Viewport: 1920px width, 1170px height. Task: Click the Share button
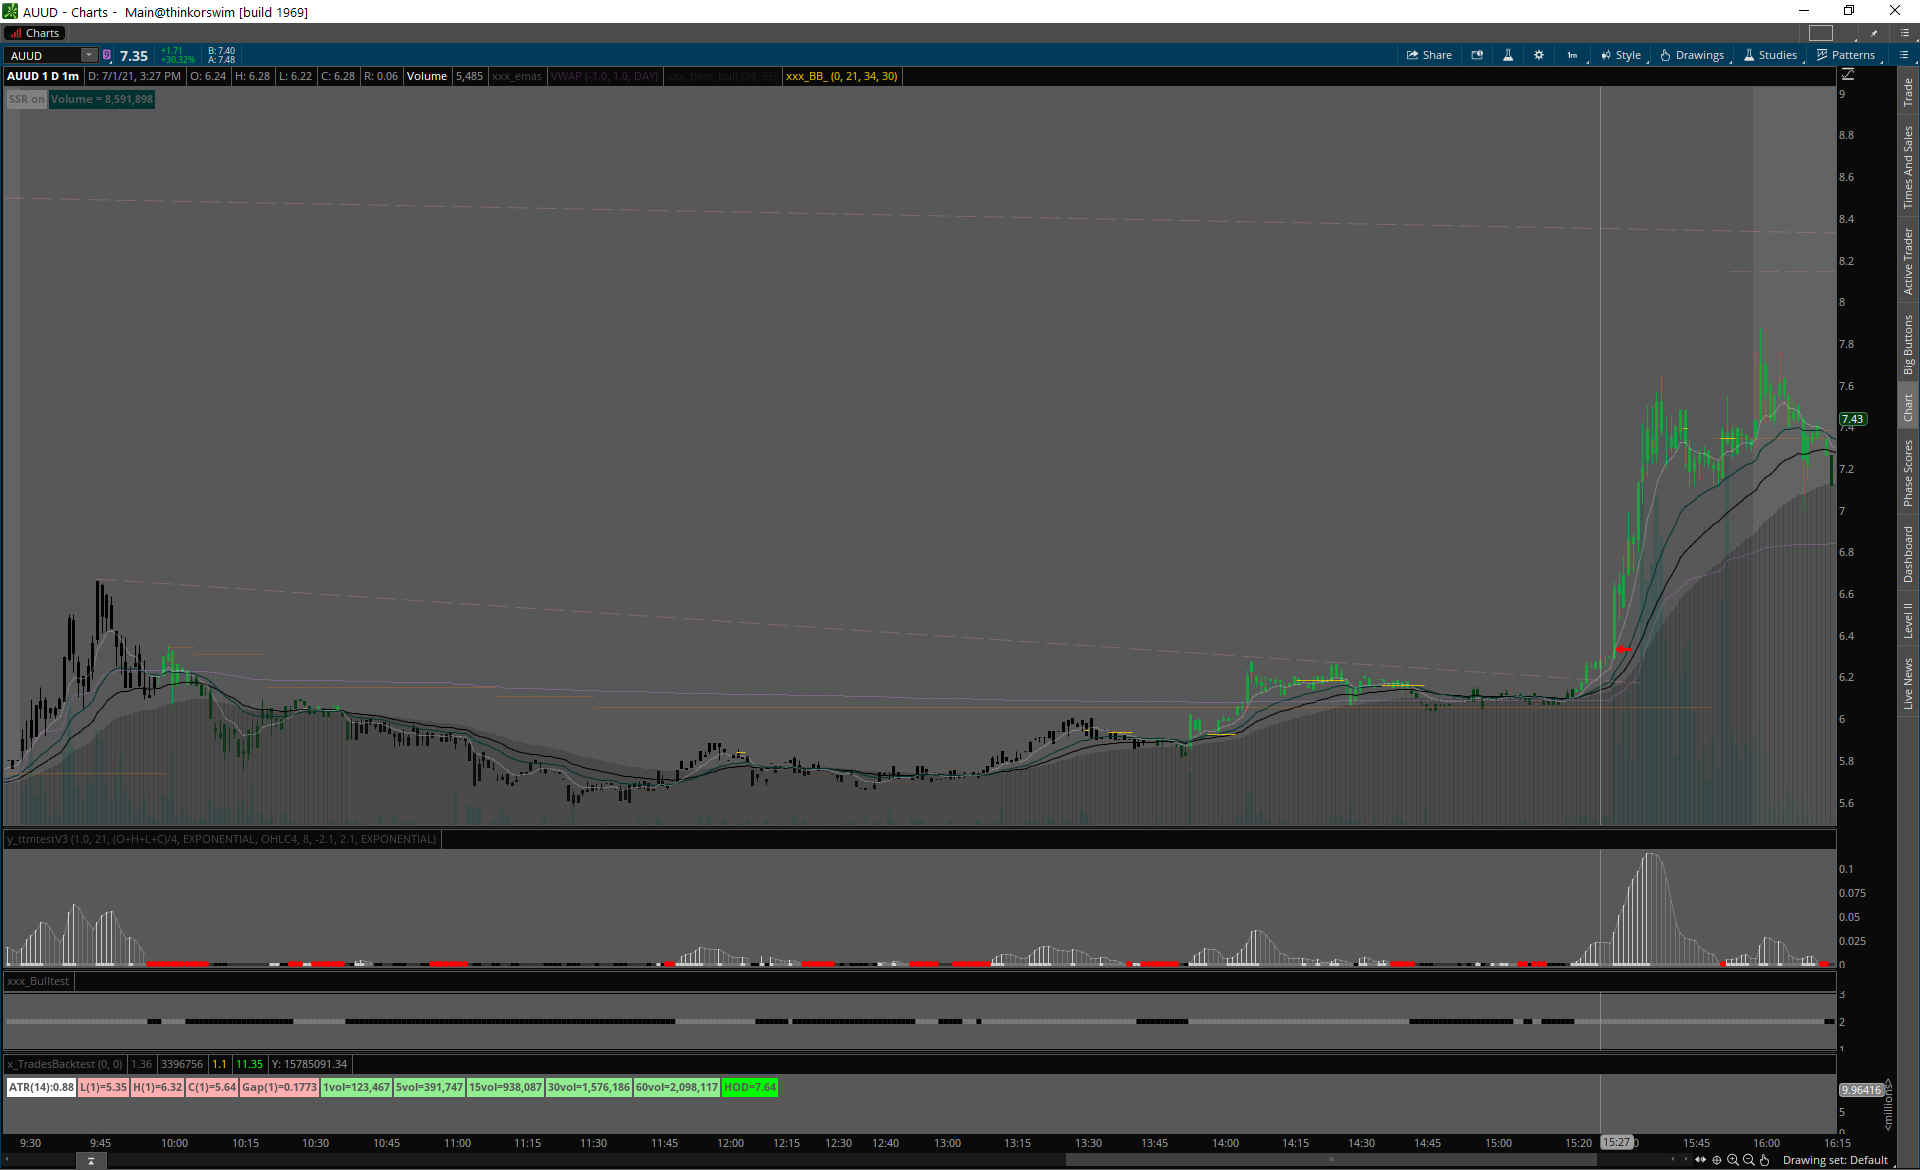point(1429,55)
